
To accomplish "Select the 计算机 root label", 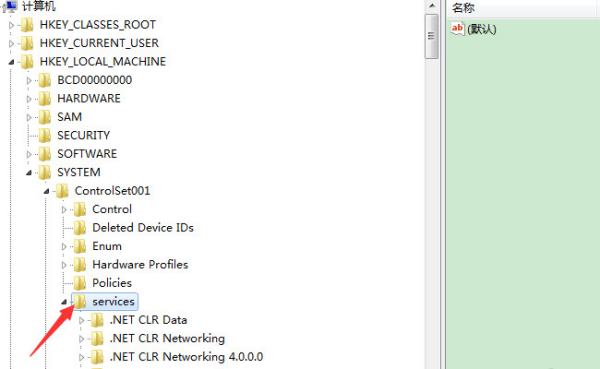I will coord(38,6).
